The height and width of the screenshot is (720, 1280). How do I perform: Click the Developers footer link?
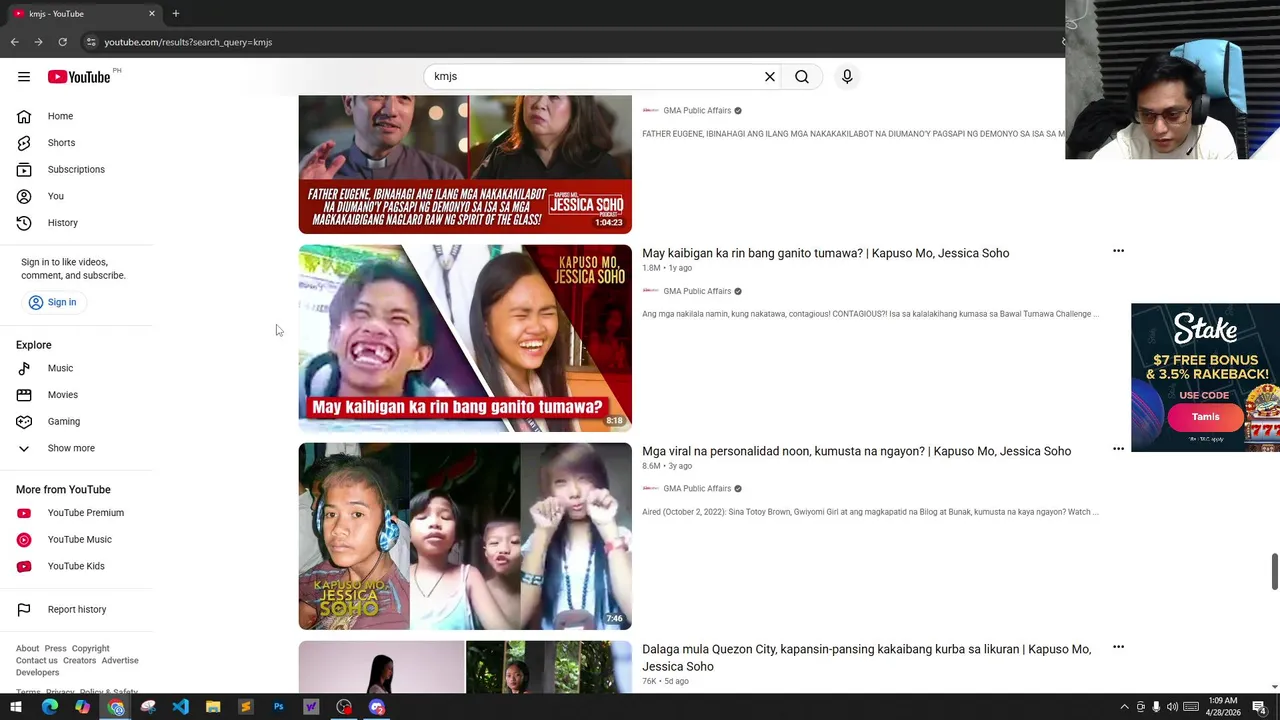pyautogui.click(x=37, y=672)
